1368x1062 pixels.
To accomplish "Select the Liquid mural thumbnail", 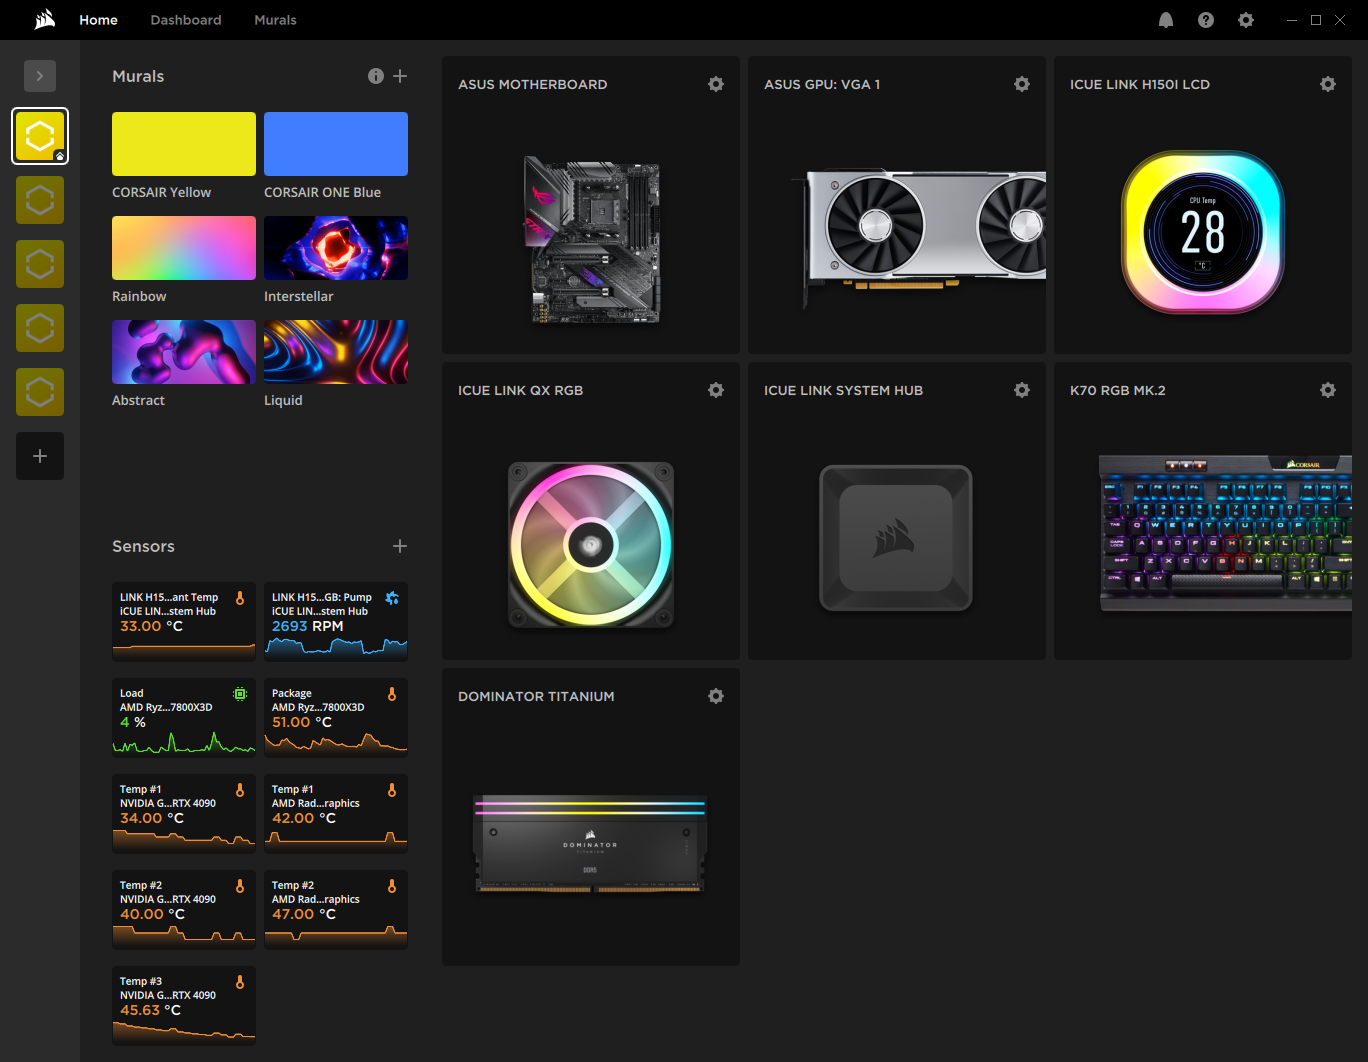I will 336,352.
